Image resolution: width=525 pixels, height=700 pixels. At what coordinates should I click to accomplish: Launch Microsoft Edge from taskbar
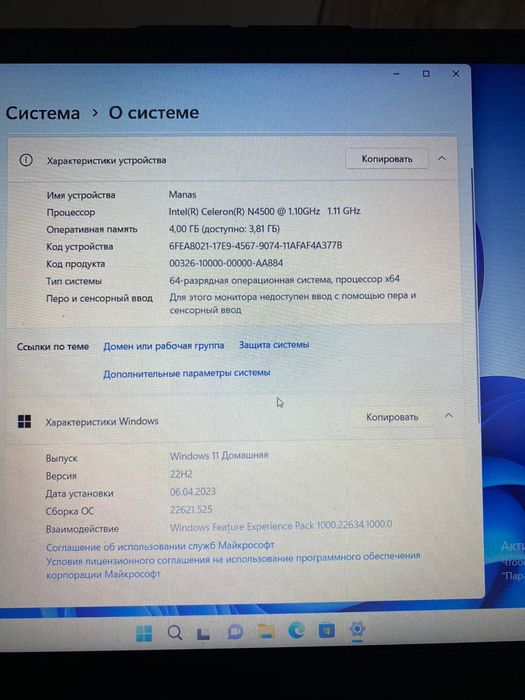tap(296, 630)
